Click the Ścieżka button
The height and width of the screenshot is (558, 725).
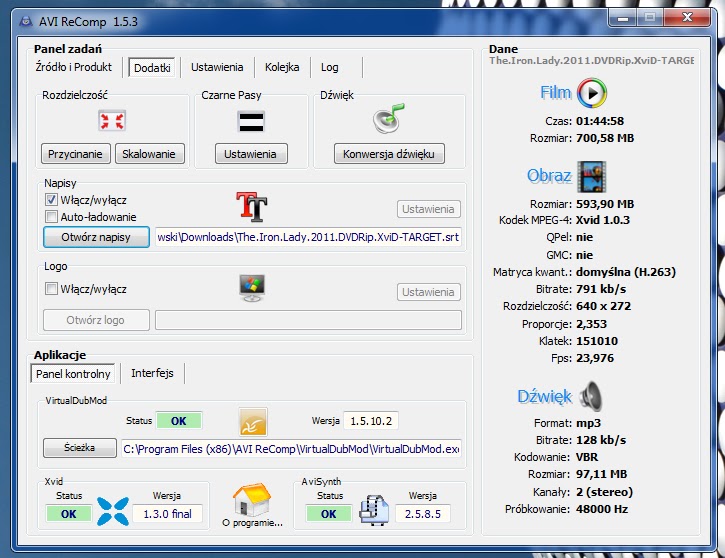coord(80,448)
